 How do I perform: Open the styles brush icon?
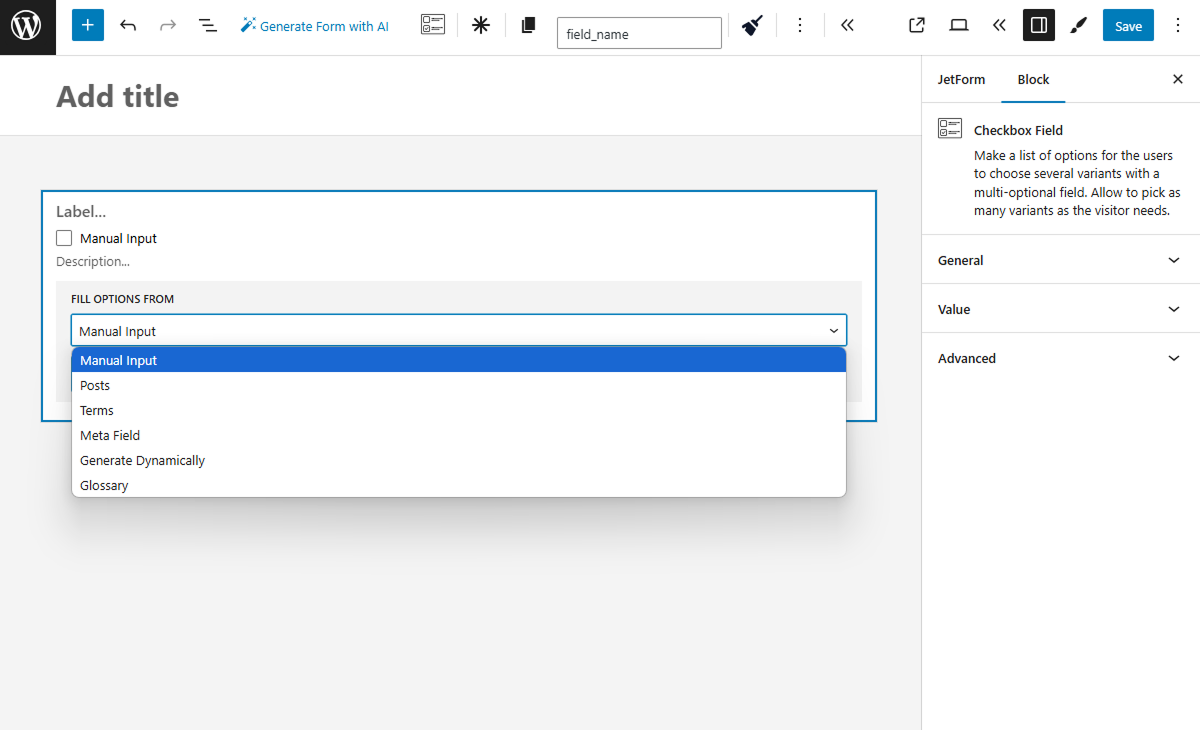coord(1078,25)
